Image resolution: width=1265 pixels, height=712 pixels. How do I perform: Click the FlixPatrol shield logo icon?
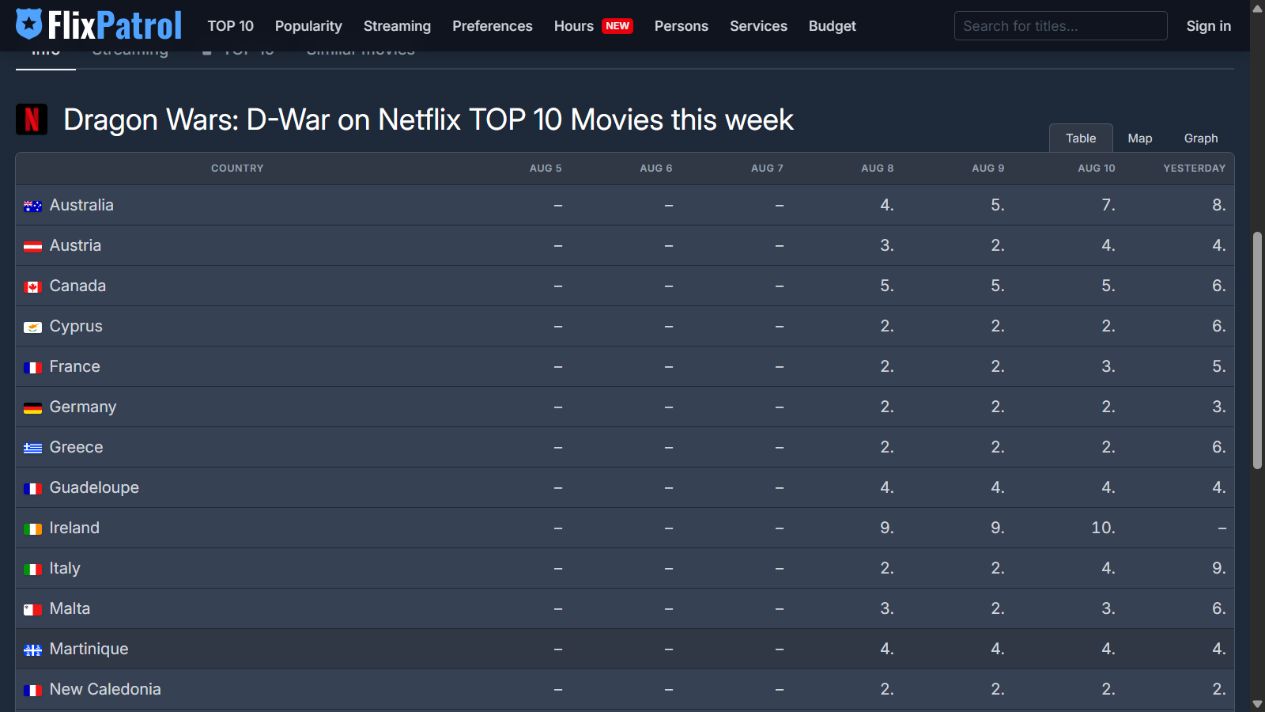coord(30,25)
